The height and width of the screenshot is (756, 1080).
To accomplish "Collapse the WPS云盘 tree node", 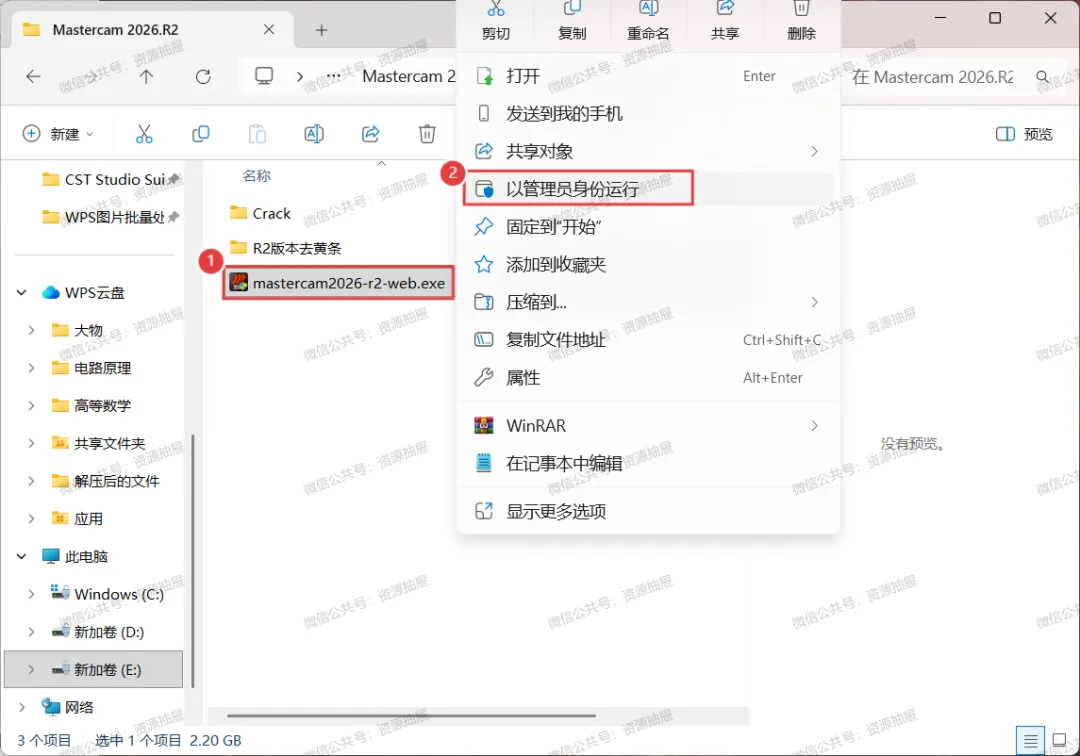I will click(x=21, y=293).
